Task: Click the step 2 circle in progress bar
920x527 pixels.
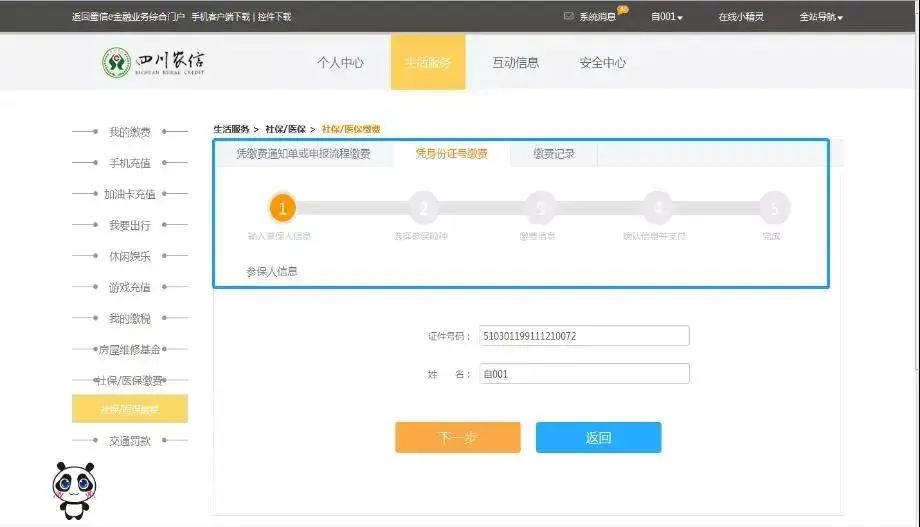Action: click(423, 208)
